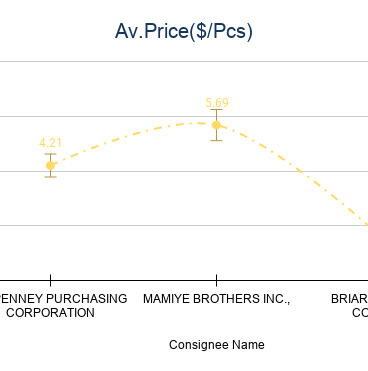Select the topmost horizontal gridline
Image resolution: width=368 pixels, height=371 pixels.
tap(184, 61)
